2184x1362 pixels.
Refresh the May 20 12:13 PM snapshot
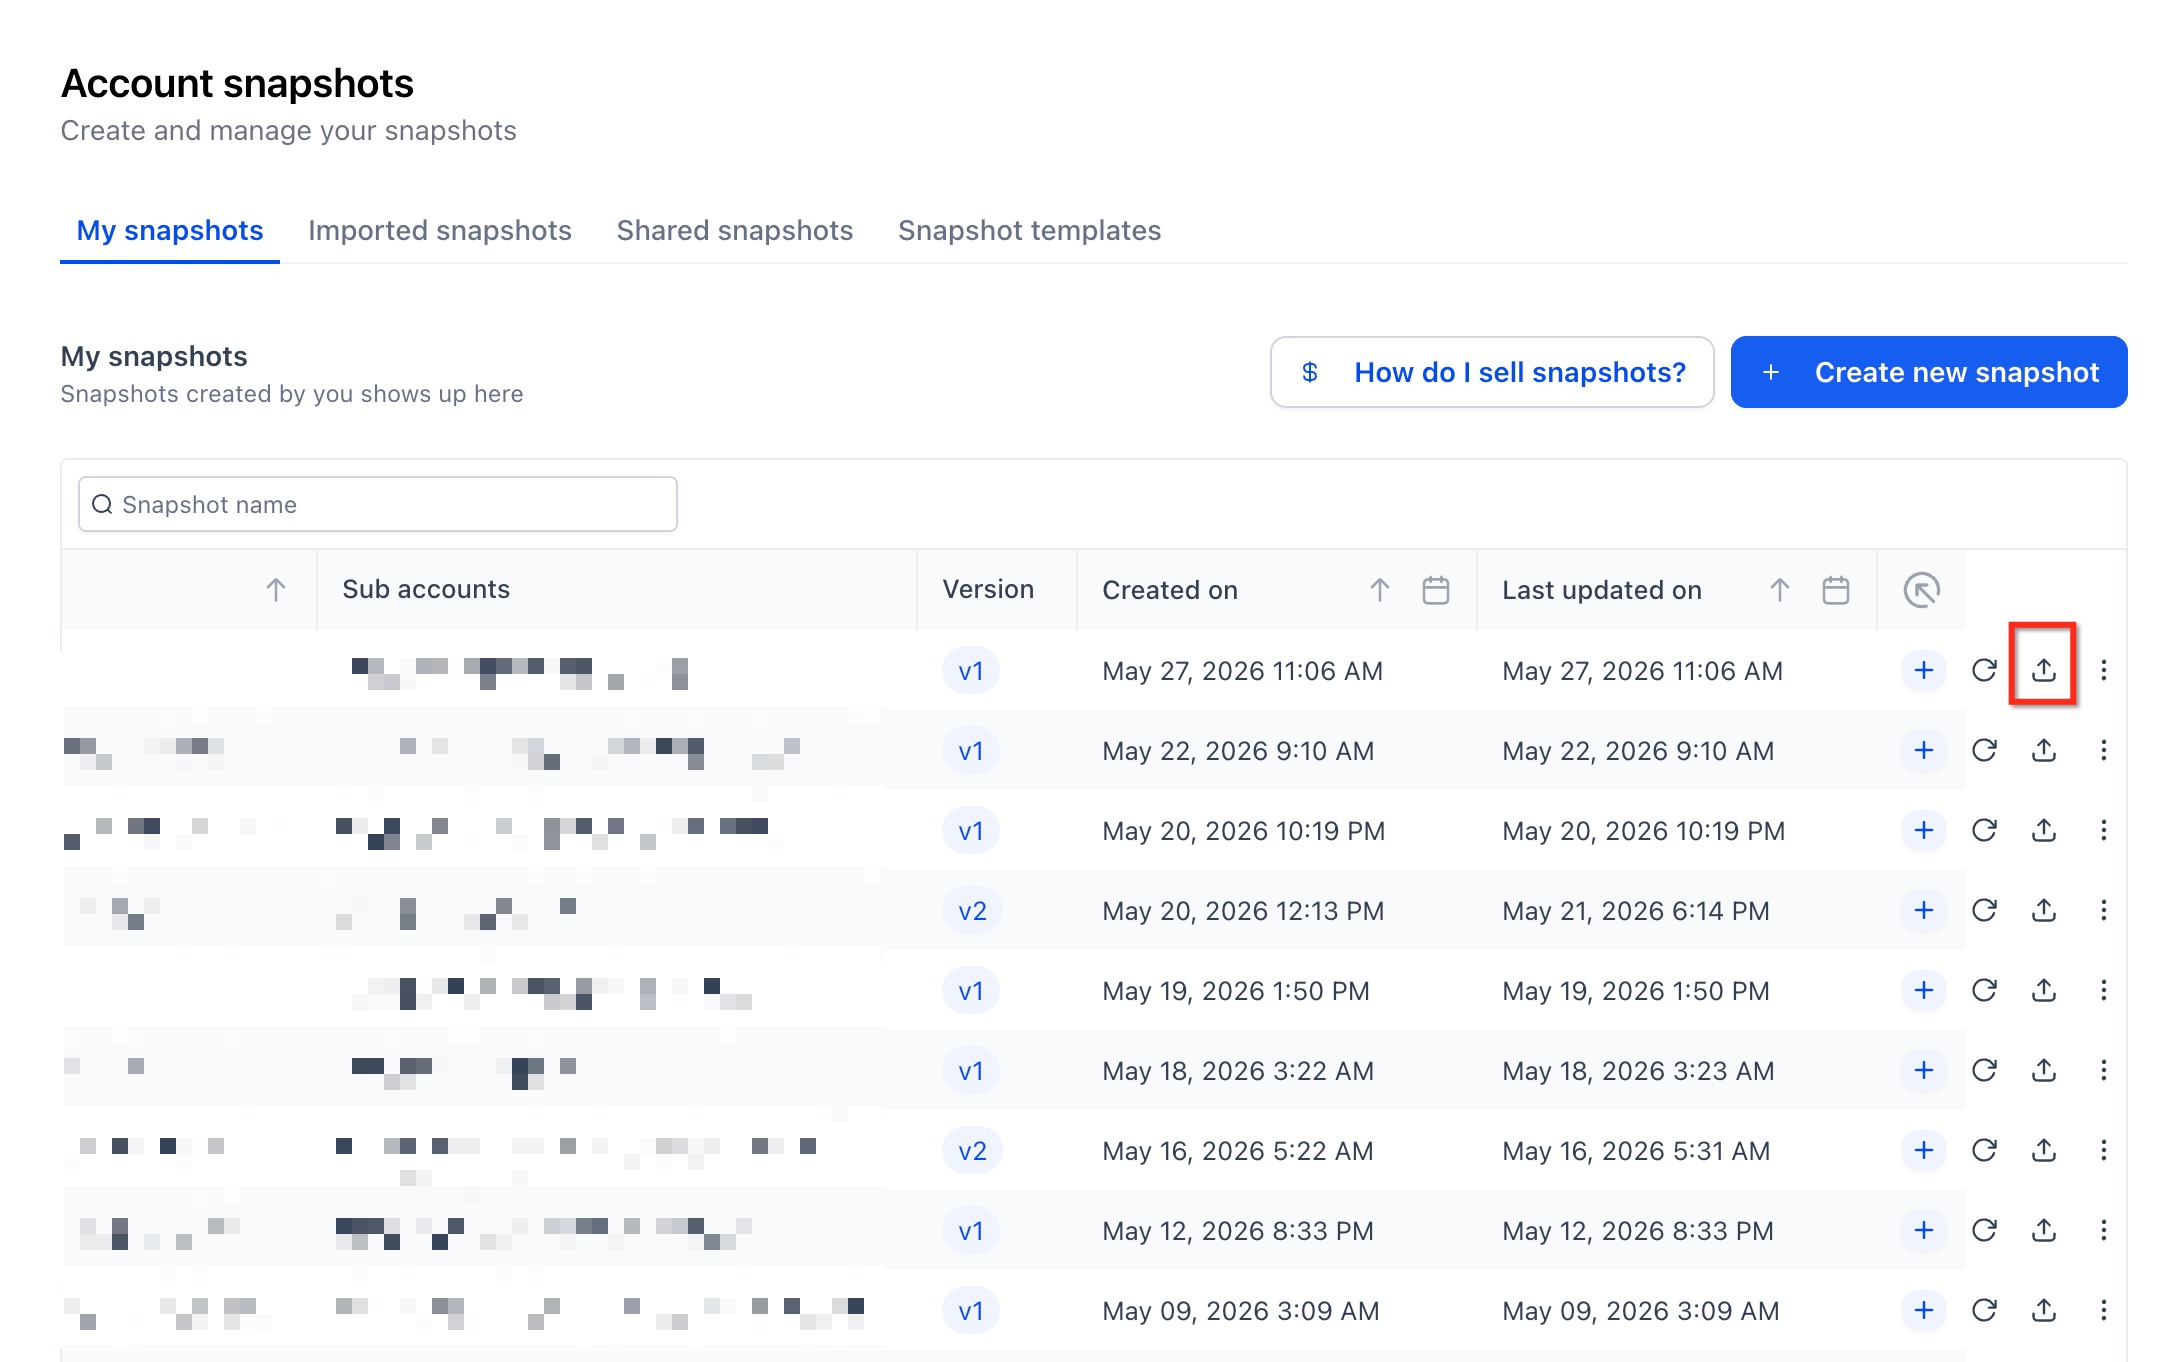[1984, 910]
